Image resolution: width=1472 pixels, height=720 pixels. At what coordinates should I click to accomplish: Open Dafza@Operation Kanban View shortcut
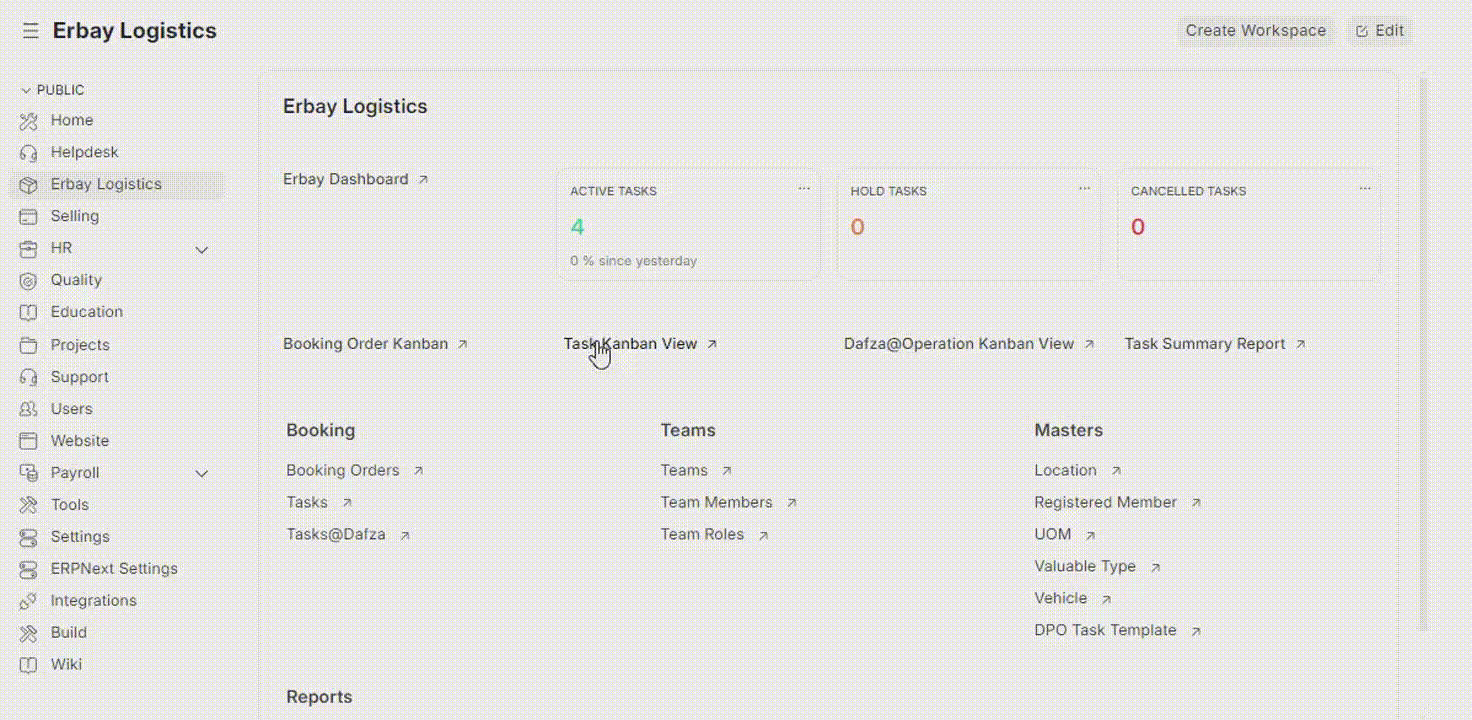[x=969, y=344]
